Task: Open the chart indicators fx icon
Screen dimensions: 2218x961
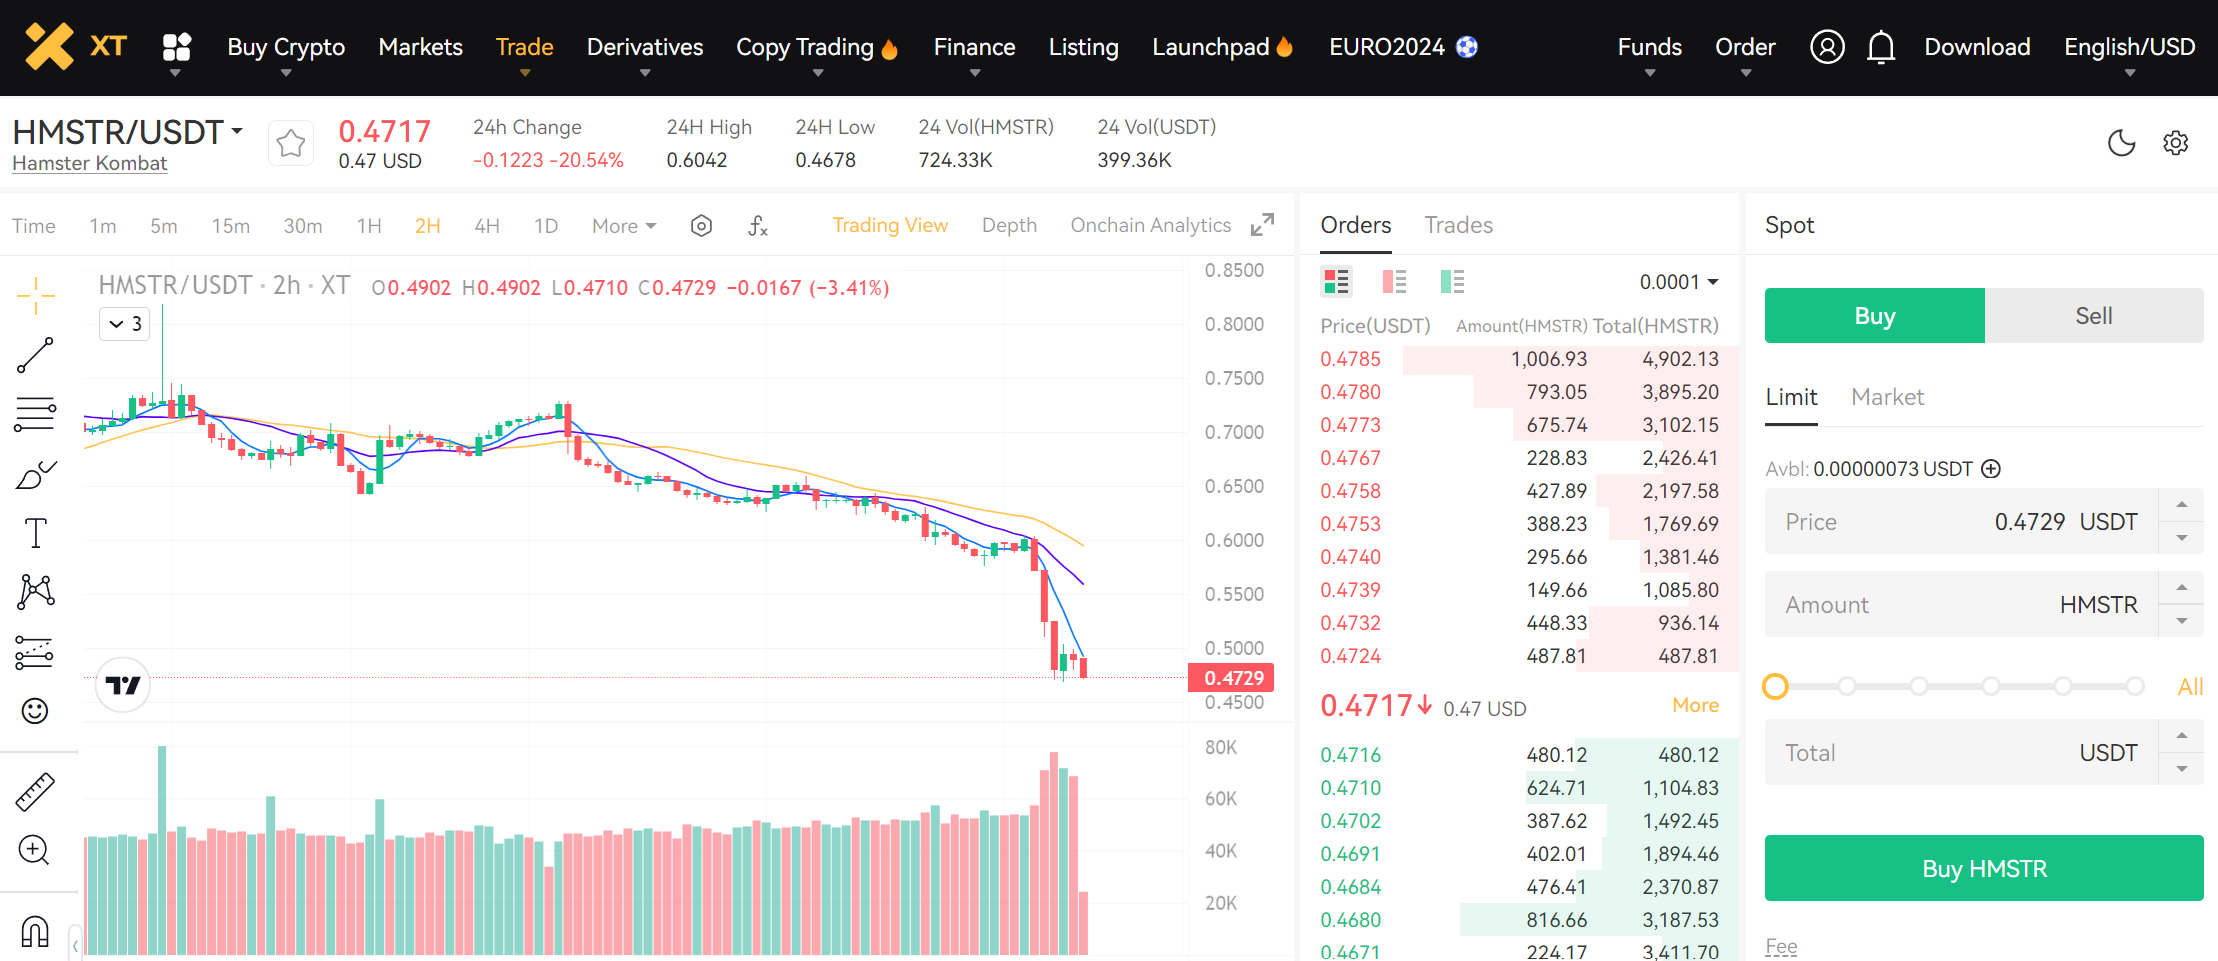Action: 758,226
